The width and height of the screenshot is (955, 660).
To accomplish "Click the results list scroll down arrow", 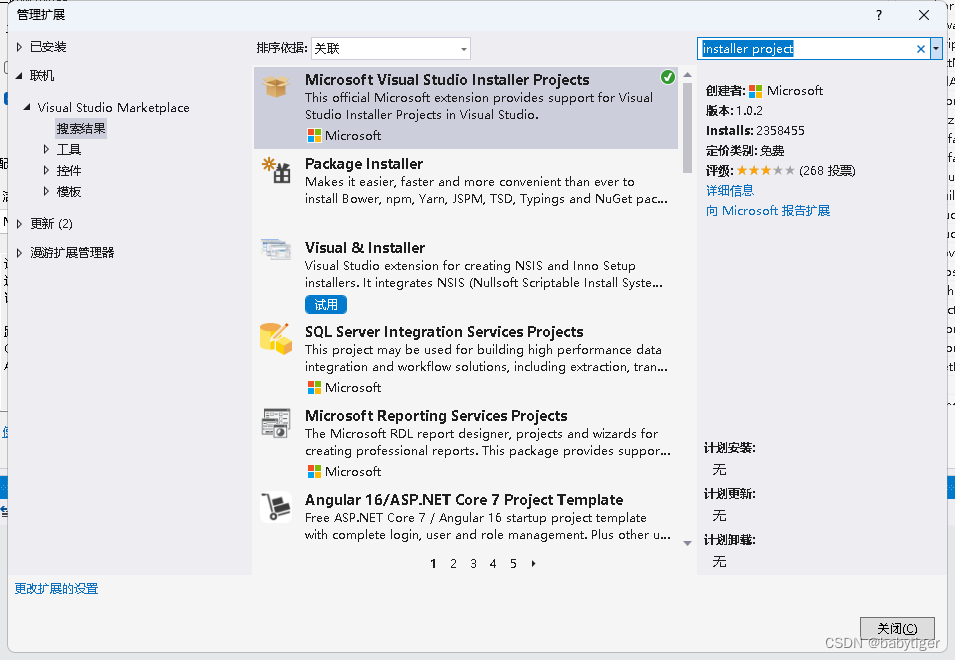I will click(x=687, y=542).
